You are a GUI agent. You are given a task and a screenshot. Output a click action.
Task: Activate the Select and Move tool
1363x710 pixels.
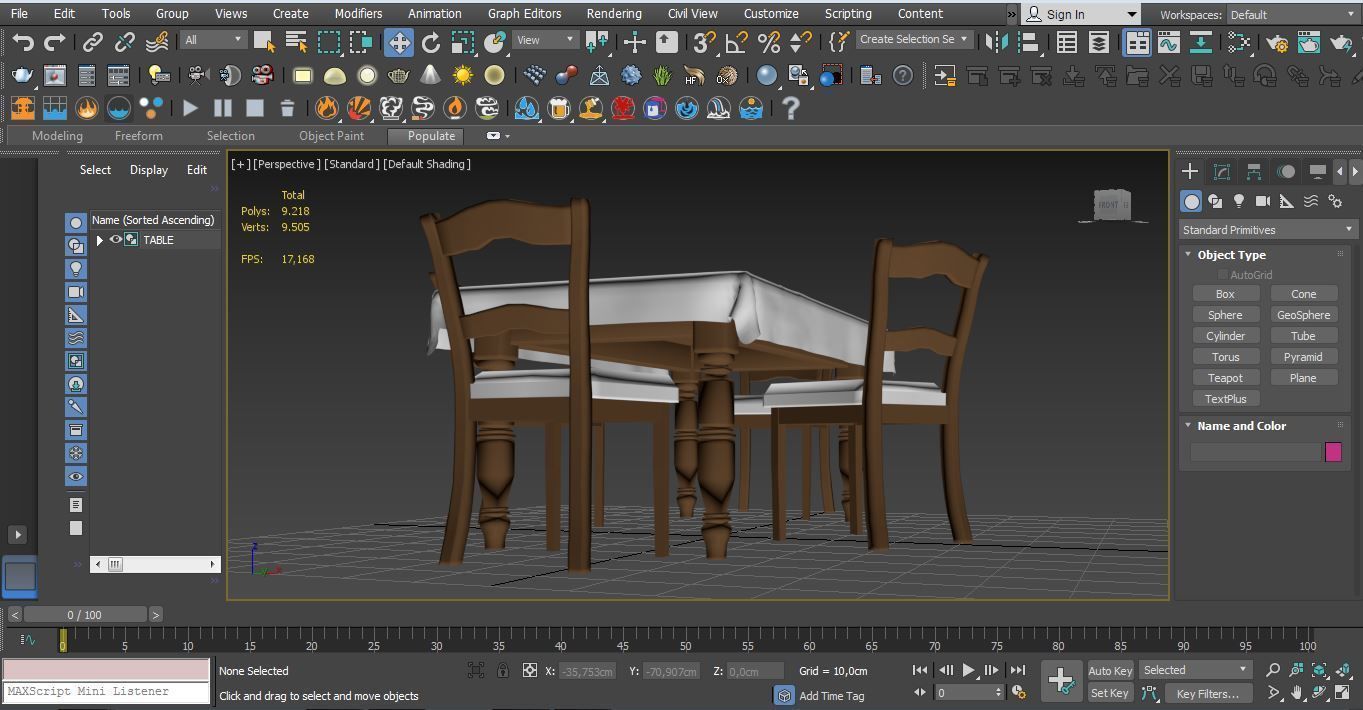pyautogui.click(x=399, y=42)
